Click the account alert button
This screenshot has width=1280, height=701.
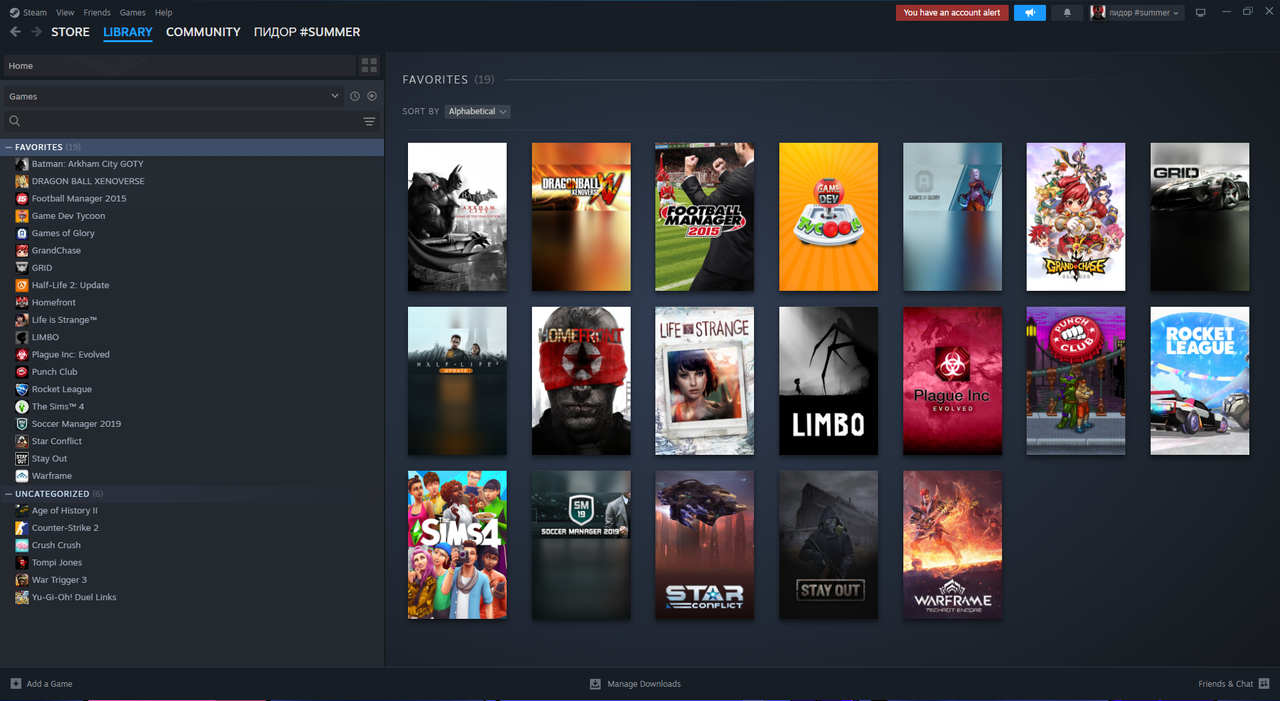(x=952, y=13)
